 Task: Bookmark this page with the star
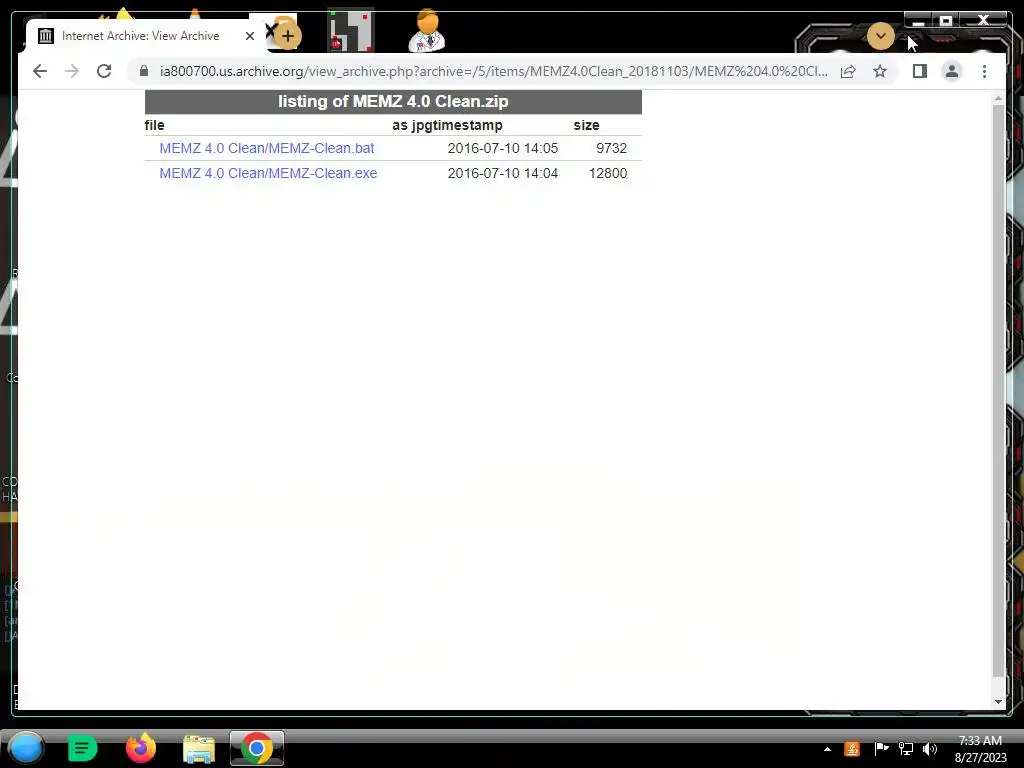pos(880,71)
